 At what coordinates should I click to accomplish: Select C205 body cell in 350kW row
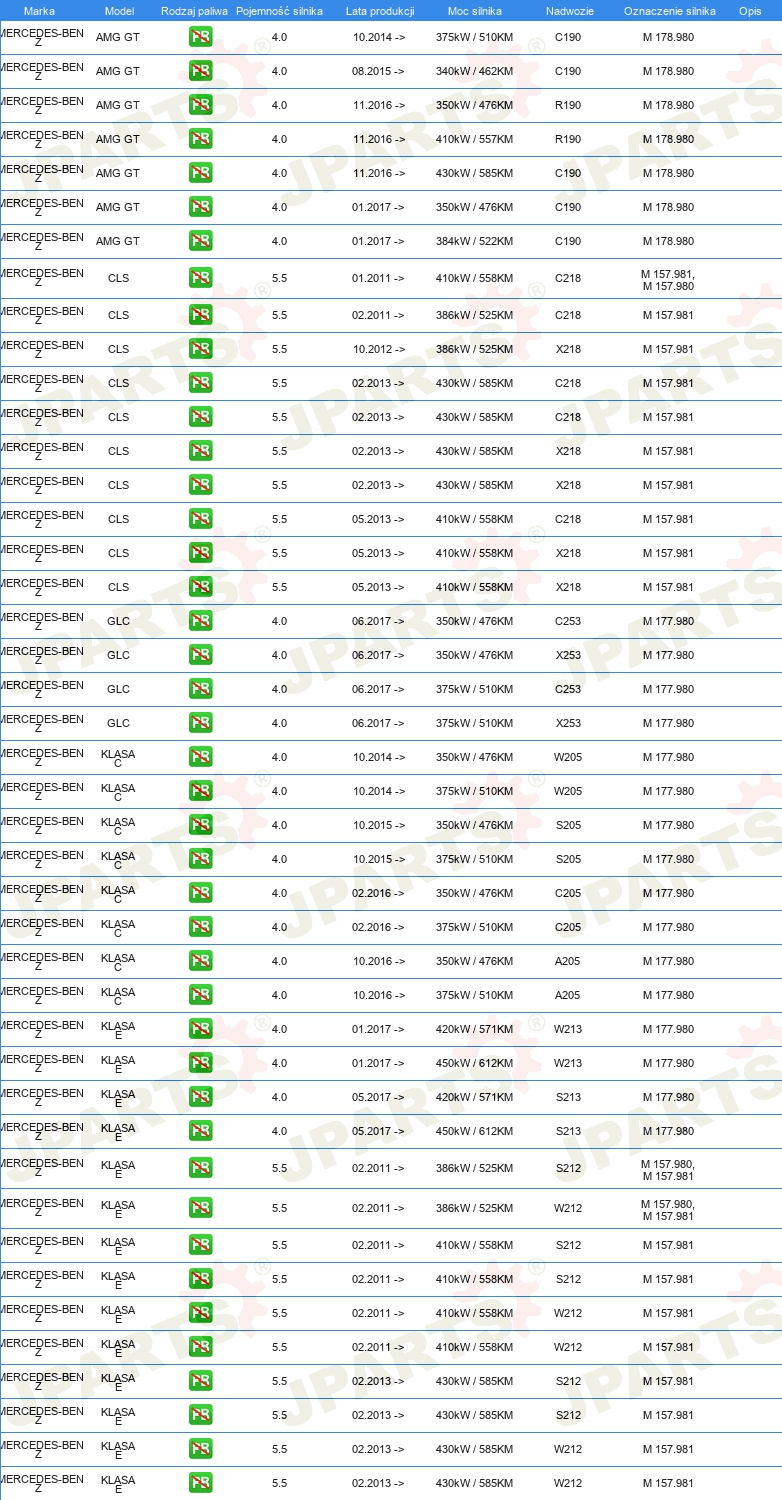click(568, 893)
